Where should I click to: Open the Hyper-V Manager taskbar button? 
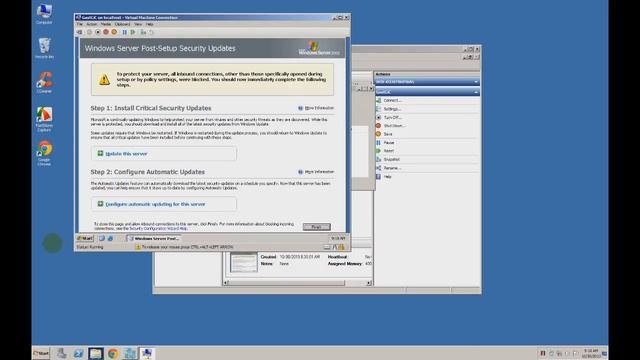click(x=130, y=353)
